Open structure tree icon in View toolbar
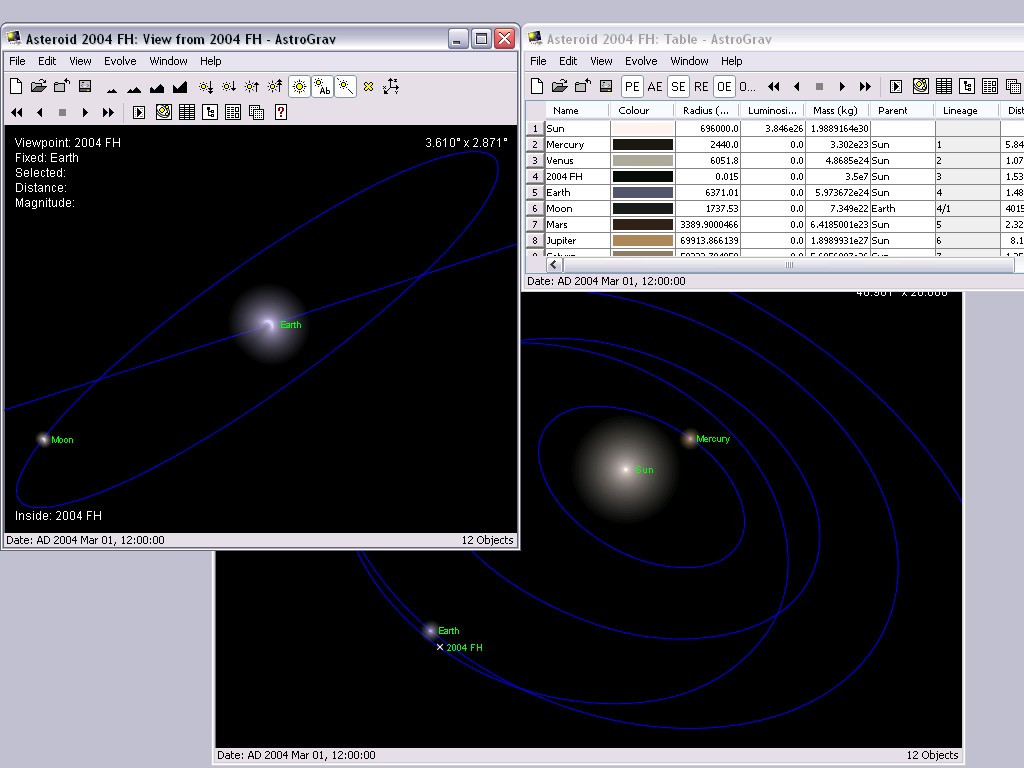 [x=210, y=112]
